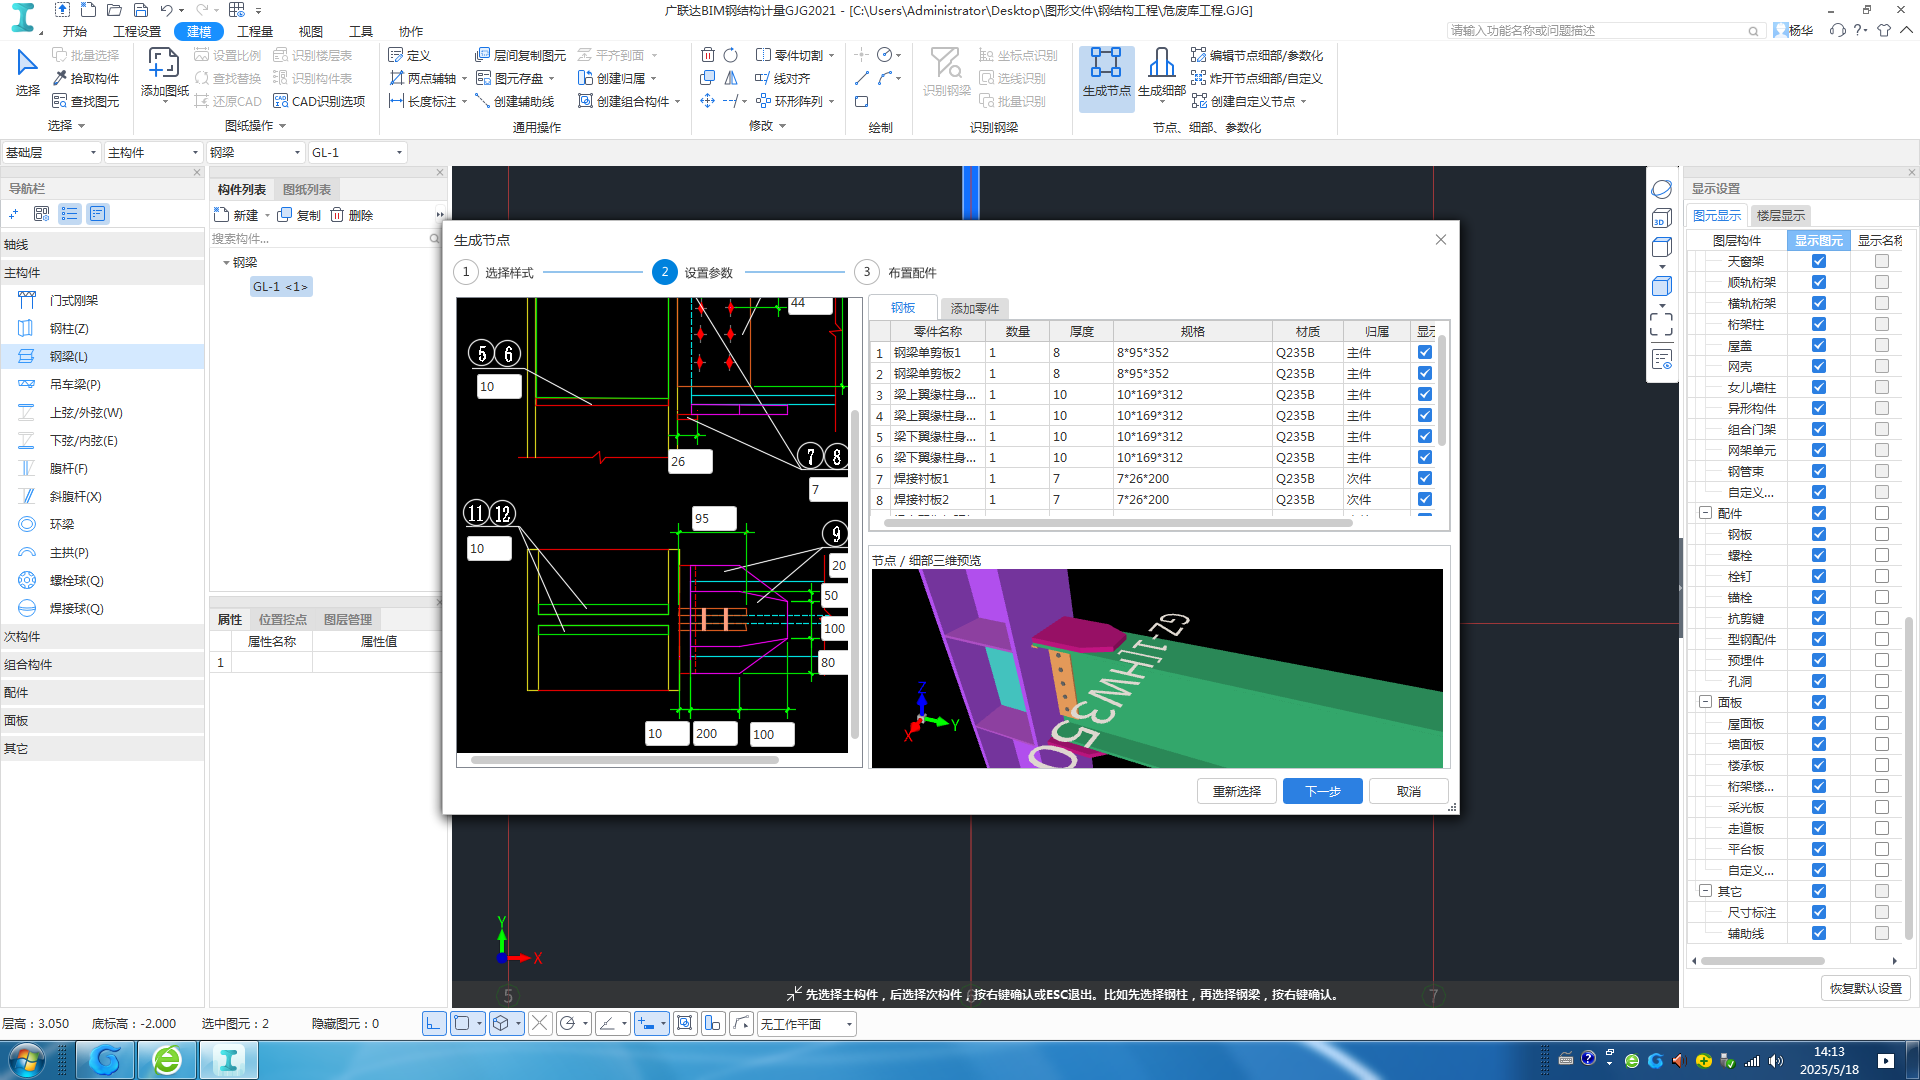Collapse the 其它 group in display settings
The image size is (1920, 1080).
1706,891
